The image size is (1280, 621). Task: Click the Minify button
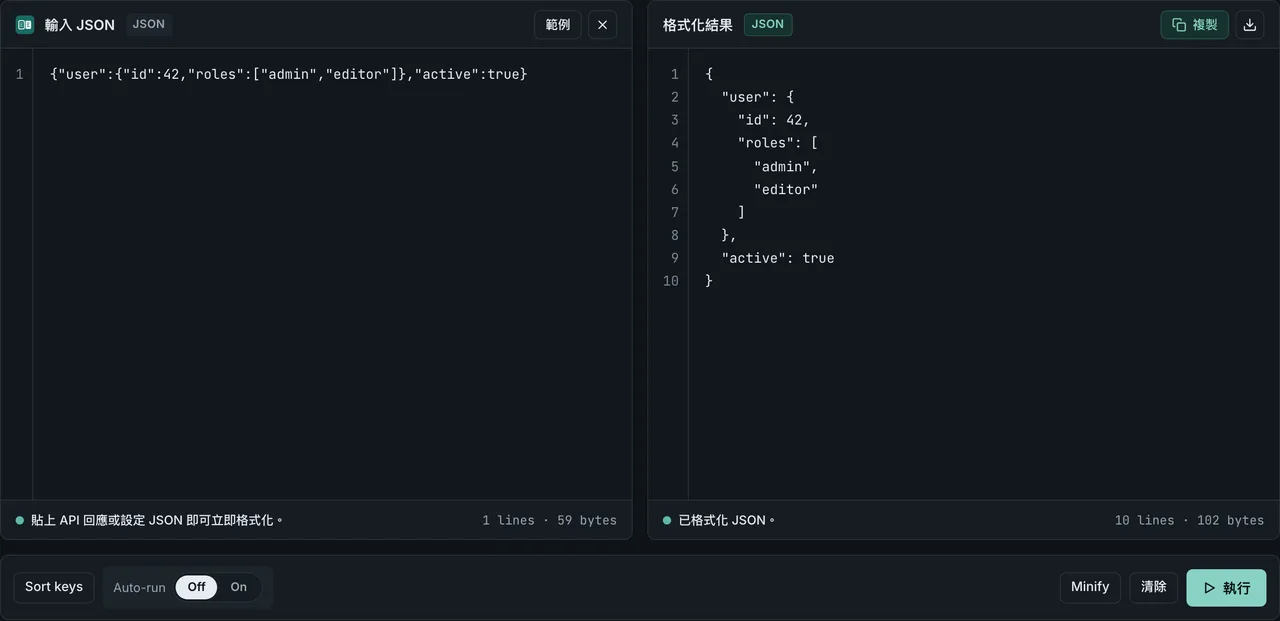click(x=1090, y=587)
